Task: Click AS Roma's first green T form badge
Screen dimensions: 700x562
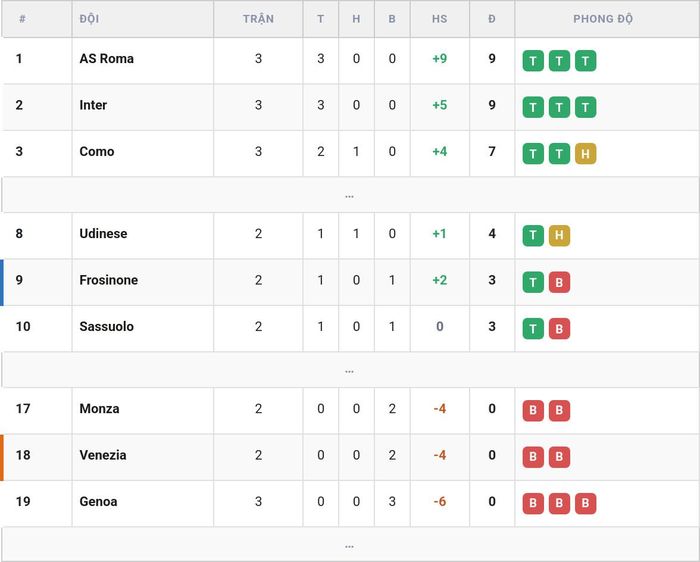Action: click(533, 61)
